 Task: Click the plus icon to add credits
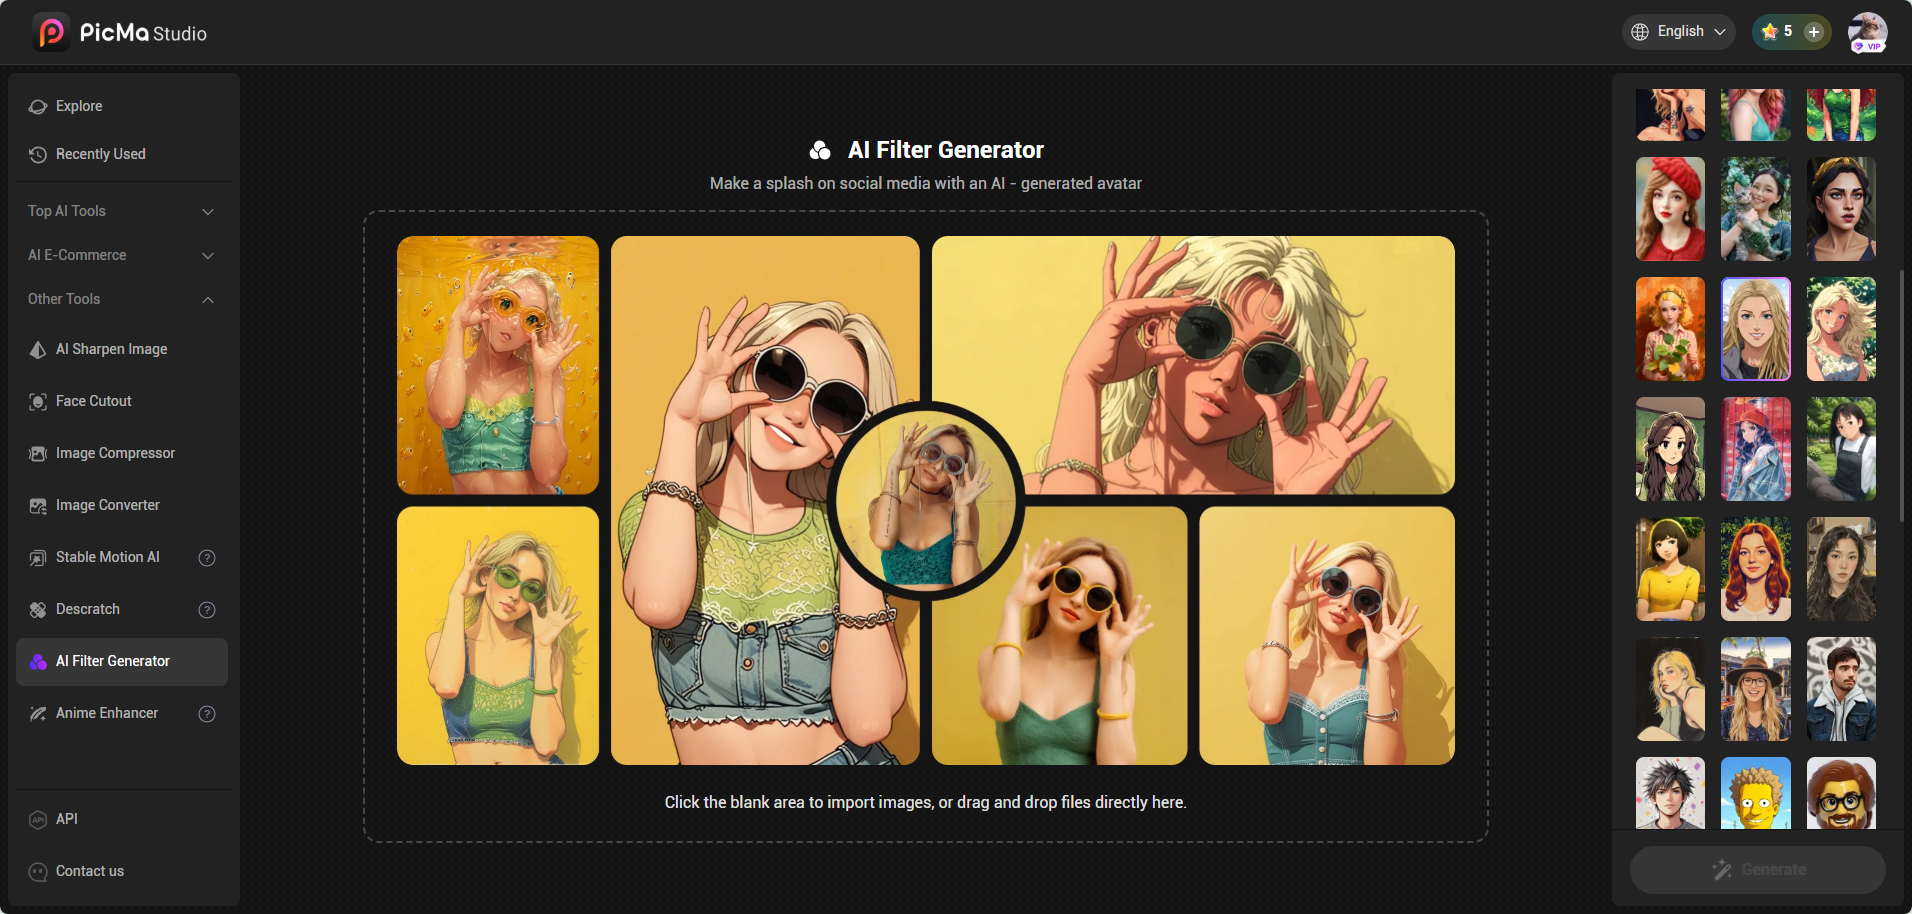point(1813,32)
